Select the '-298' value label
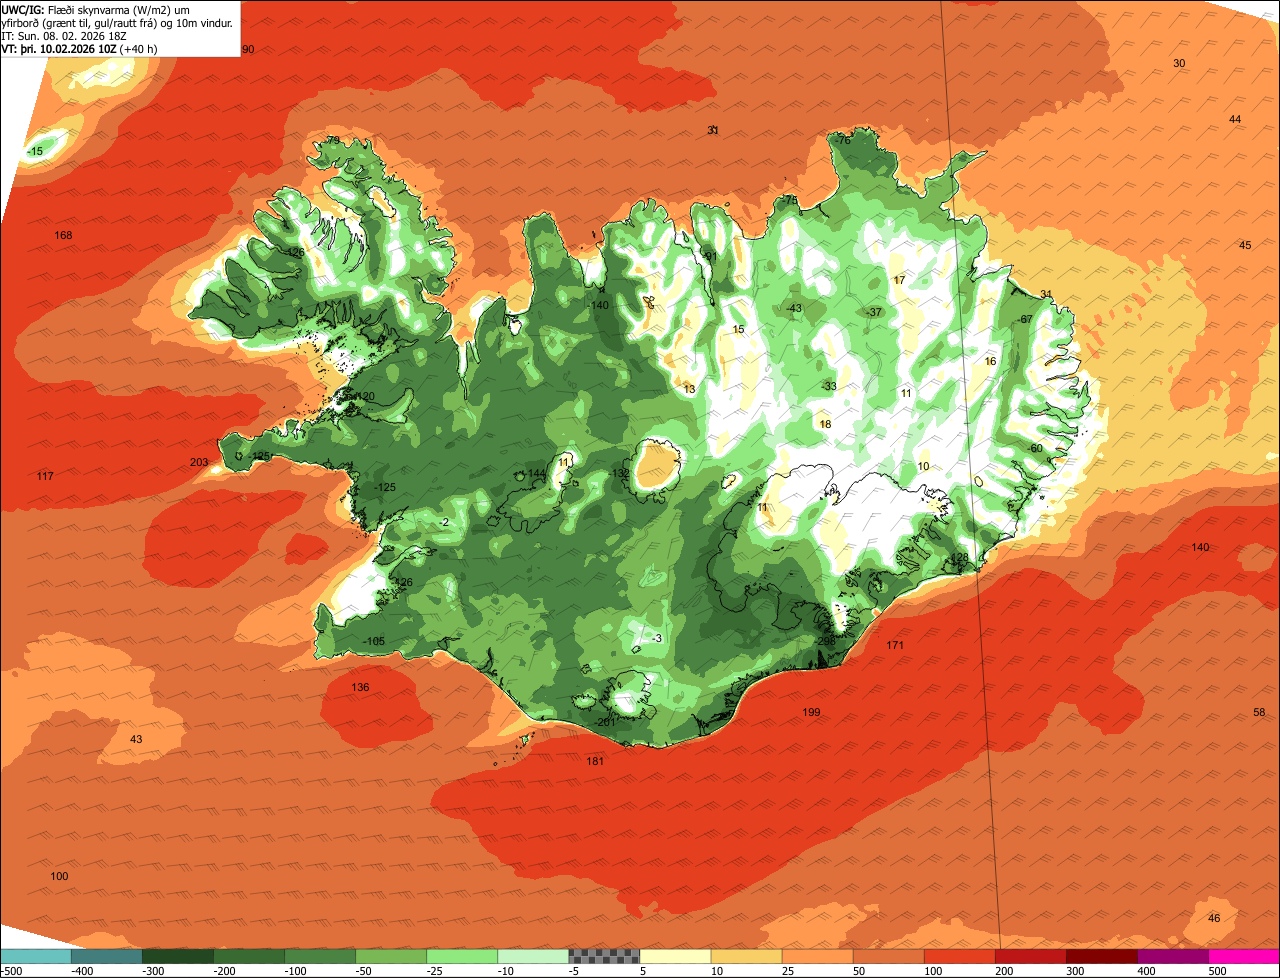The width and height of the screenshot is (1280, 978). click(825, 642)
